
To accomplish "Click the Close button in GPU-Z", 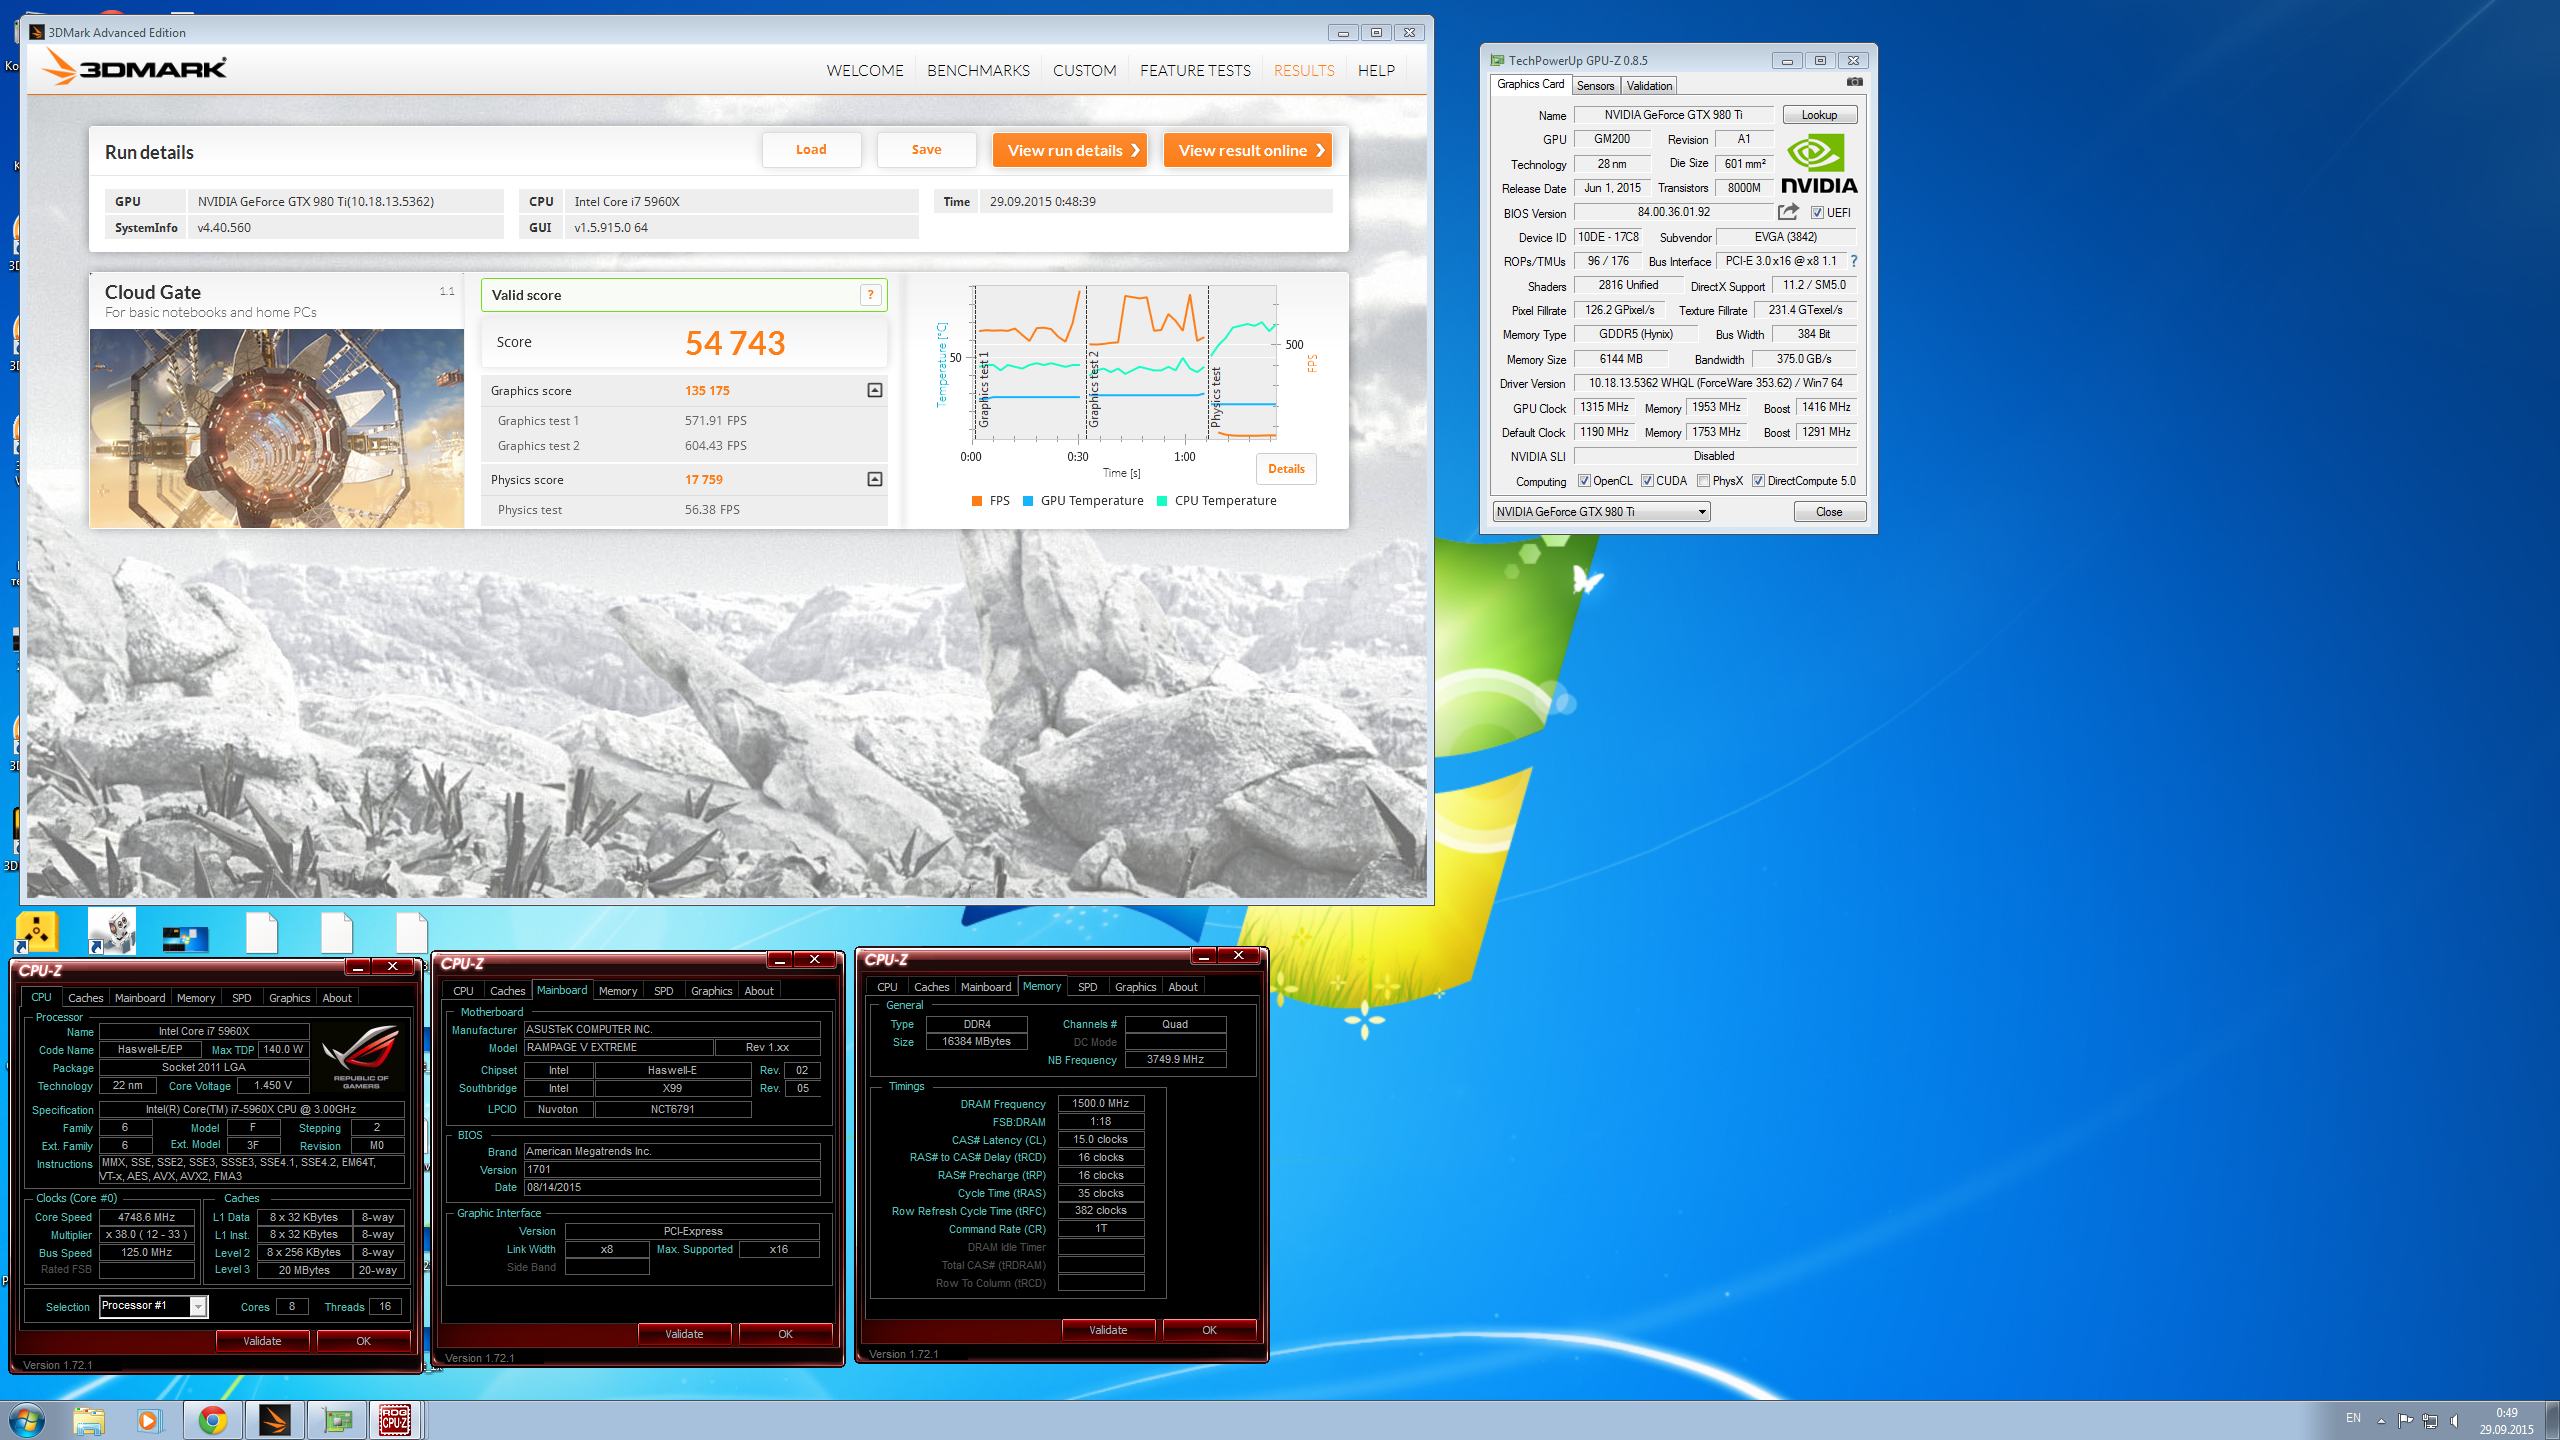I will [1829, 512].
